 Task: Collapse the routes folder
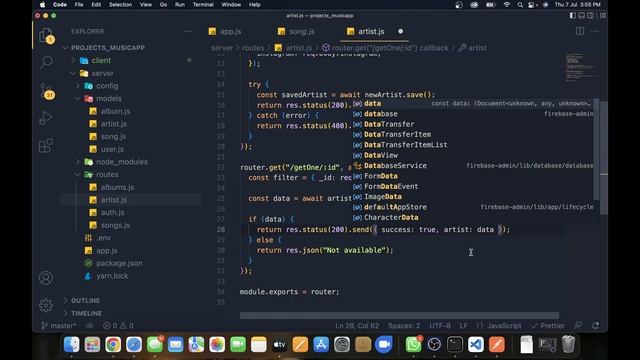(107, 175)
